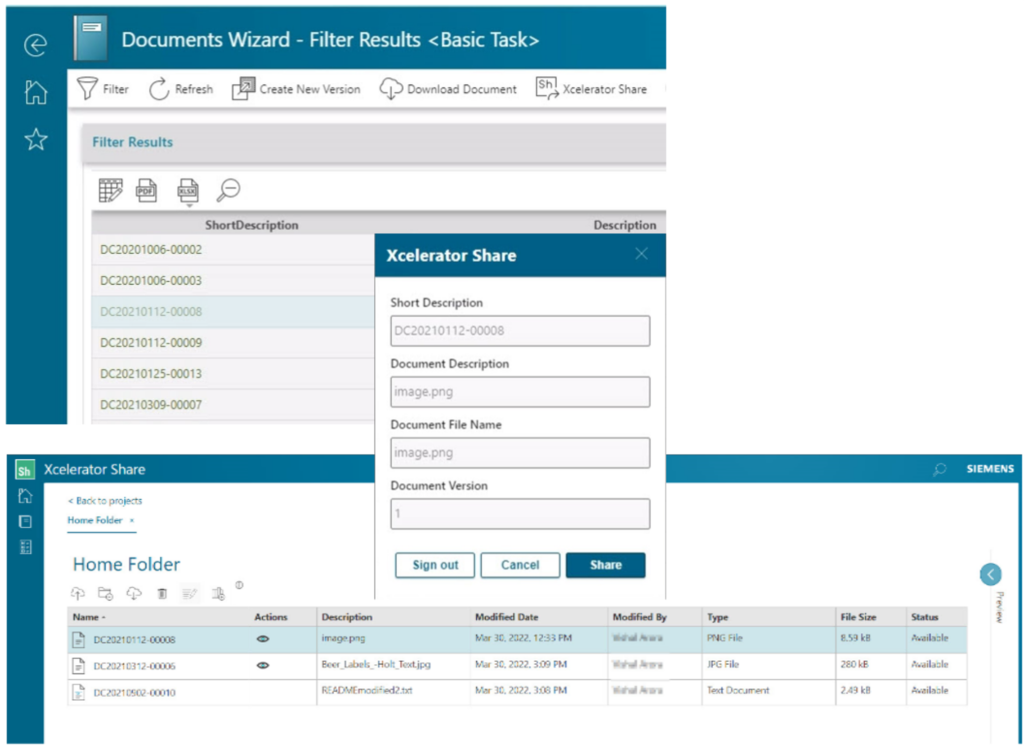Open file DC20210502-00010
This screenshot has height=746, width=1024.
click(x=135, y=692)
